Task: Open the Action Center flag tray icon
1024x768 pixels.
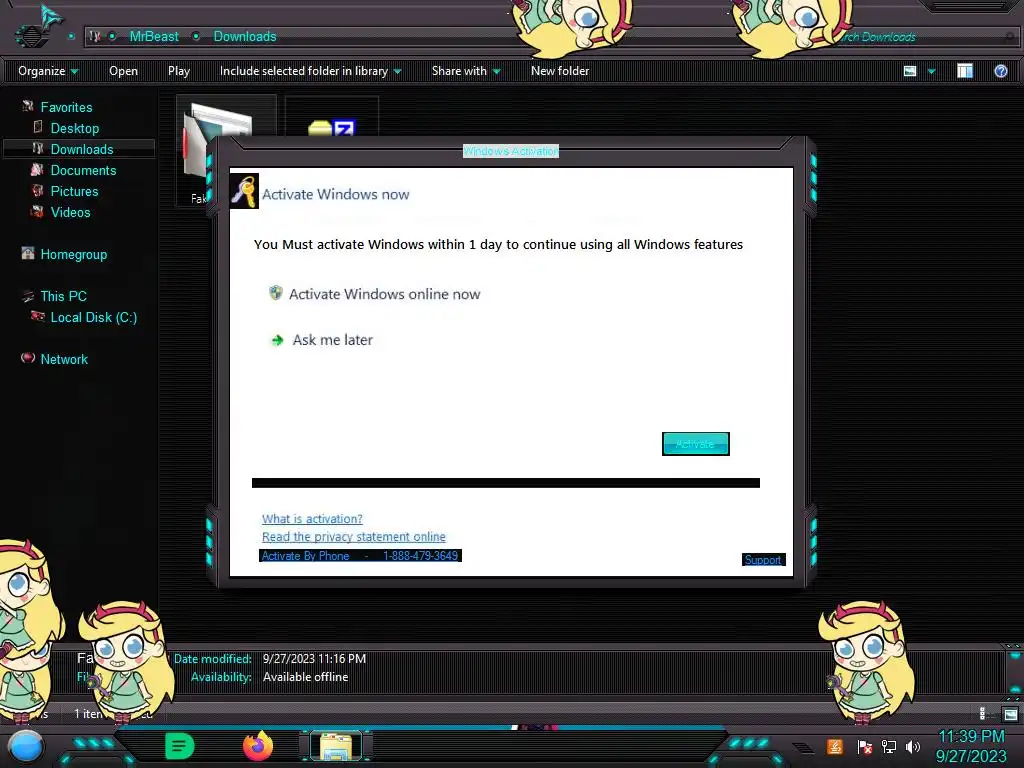Action: click(864, 746)
